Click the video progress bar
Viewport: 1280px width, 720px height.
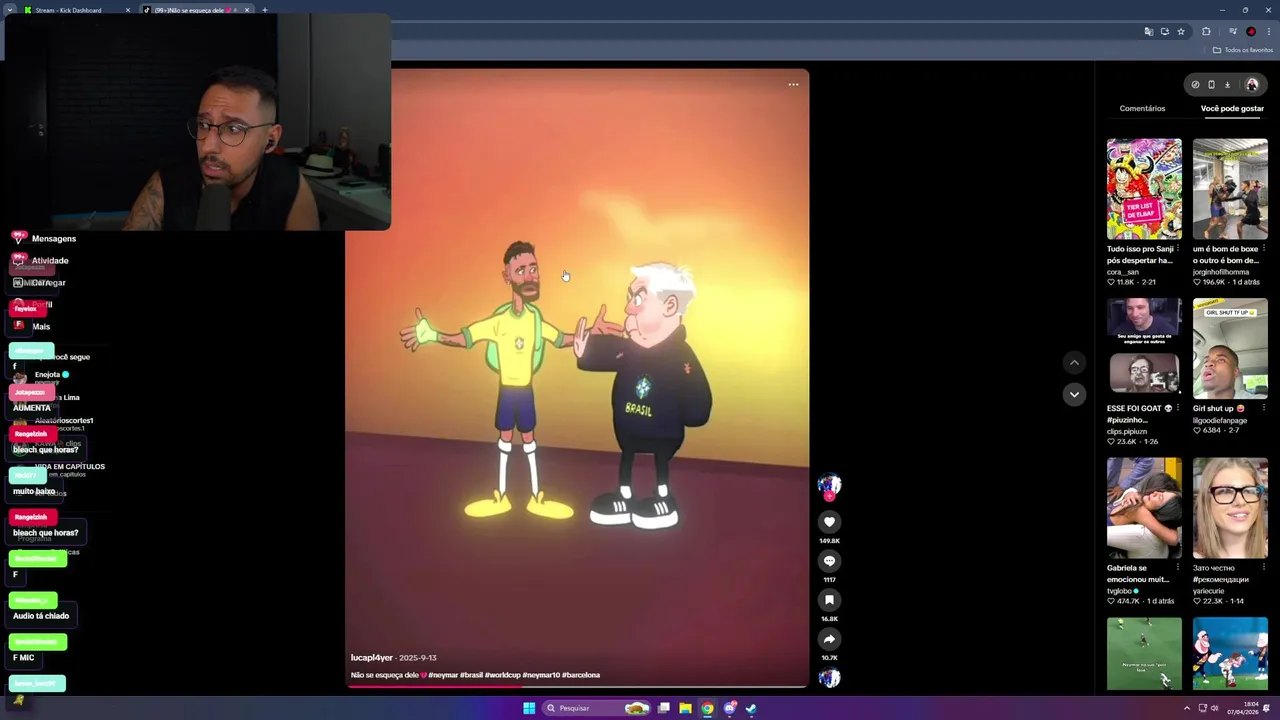[x=577, y=686]
